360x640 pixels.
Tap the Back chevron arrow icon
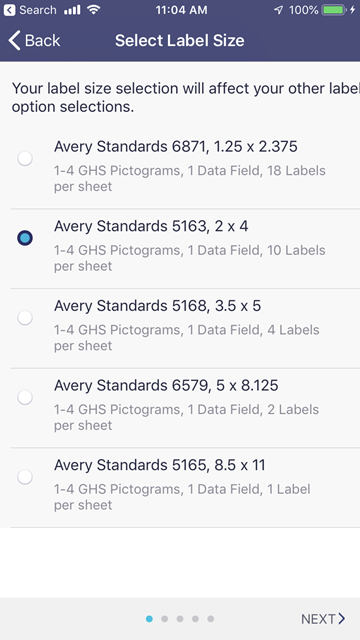click(14, 41)
